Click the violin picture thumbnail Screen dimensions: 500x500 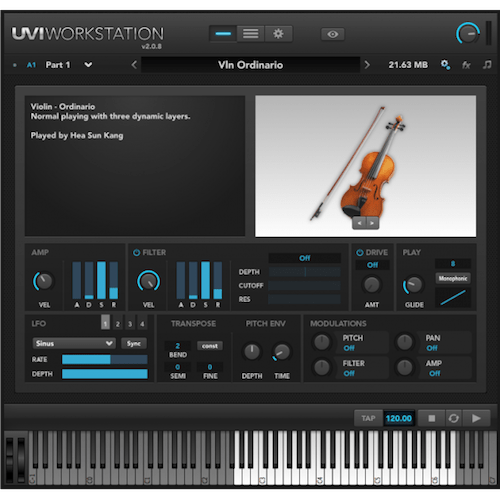coord(365,166)
